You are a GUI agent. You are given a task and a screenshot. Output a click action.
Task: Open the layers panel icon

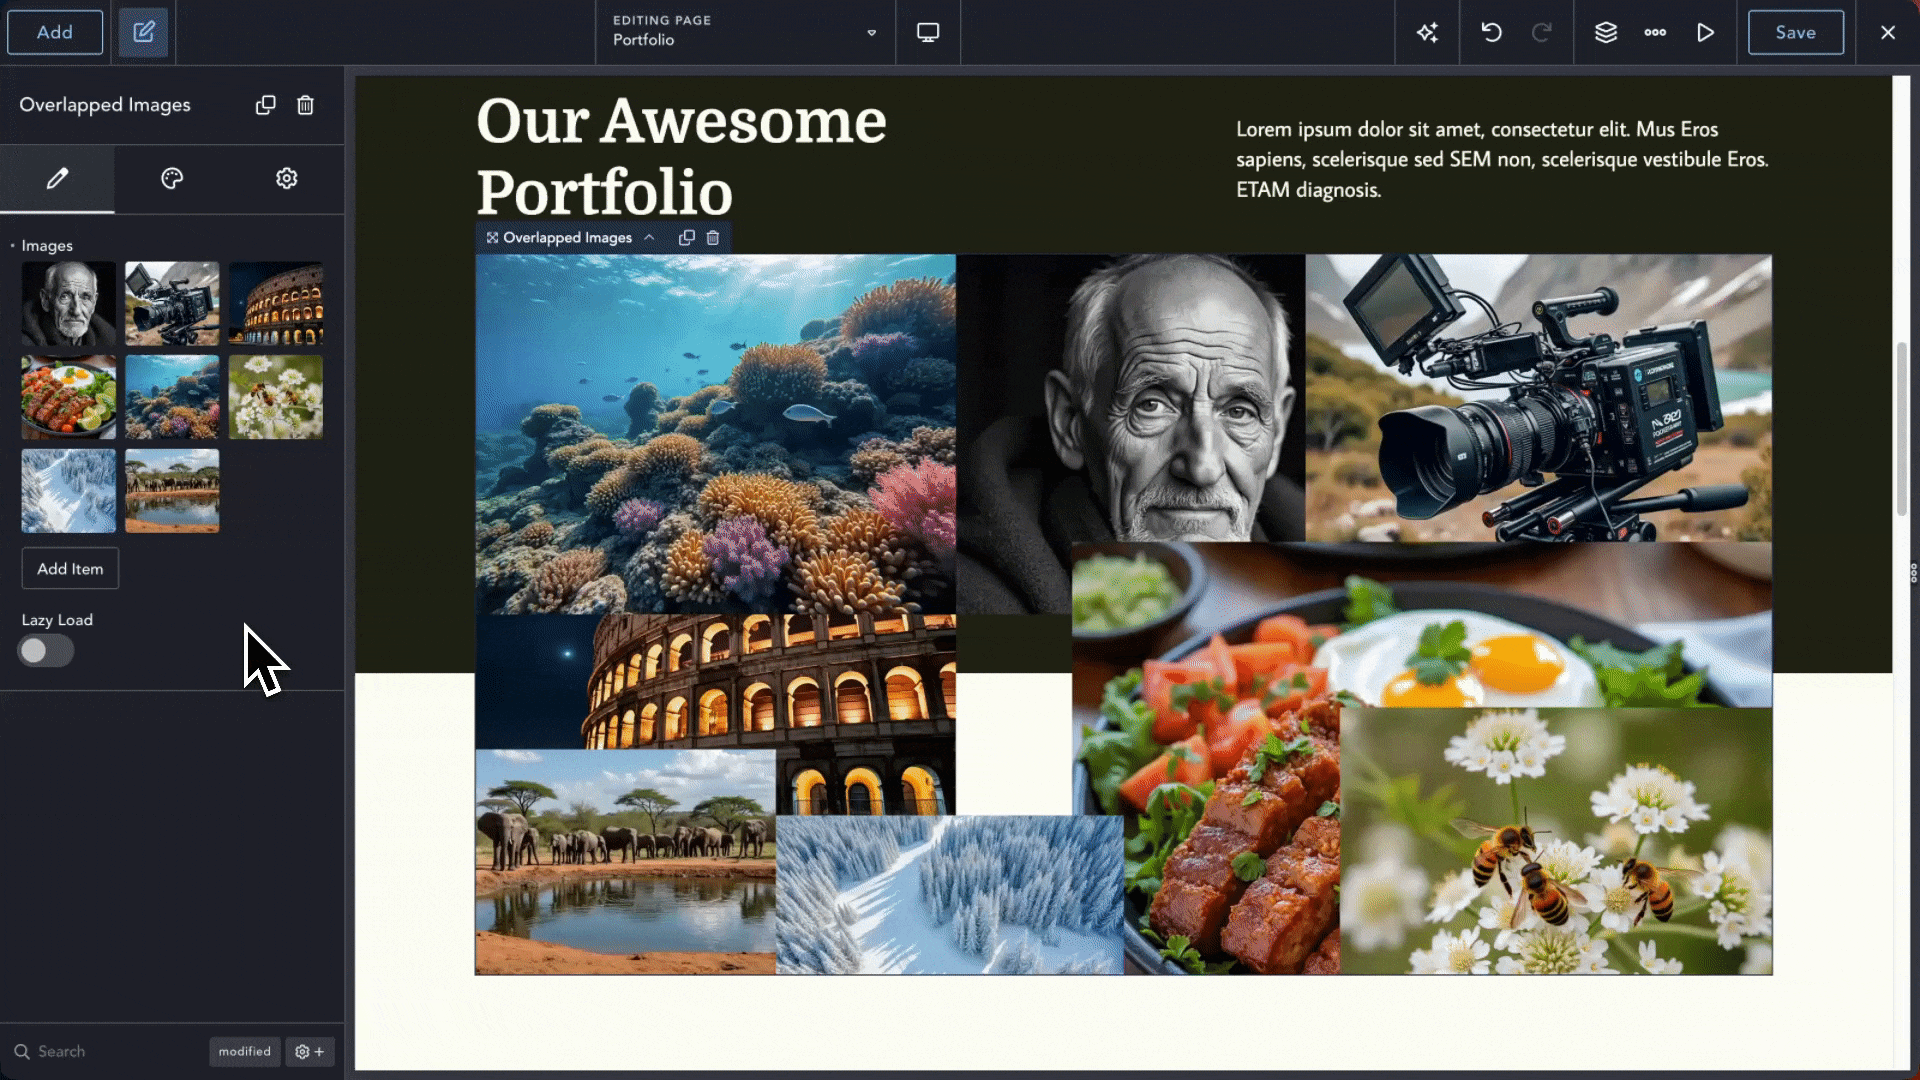tap(1605, 33)
